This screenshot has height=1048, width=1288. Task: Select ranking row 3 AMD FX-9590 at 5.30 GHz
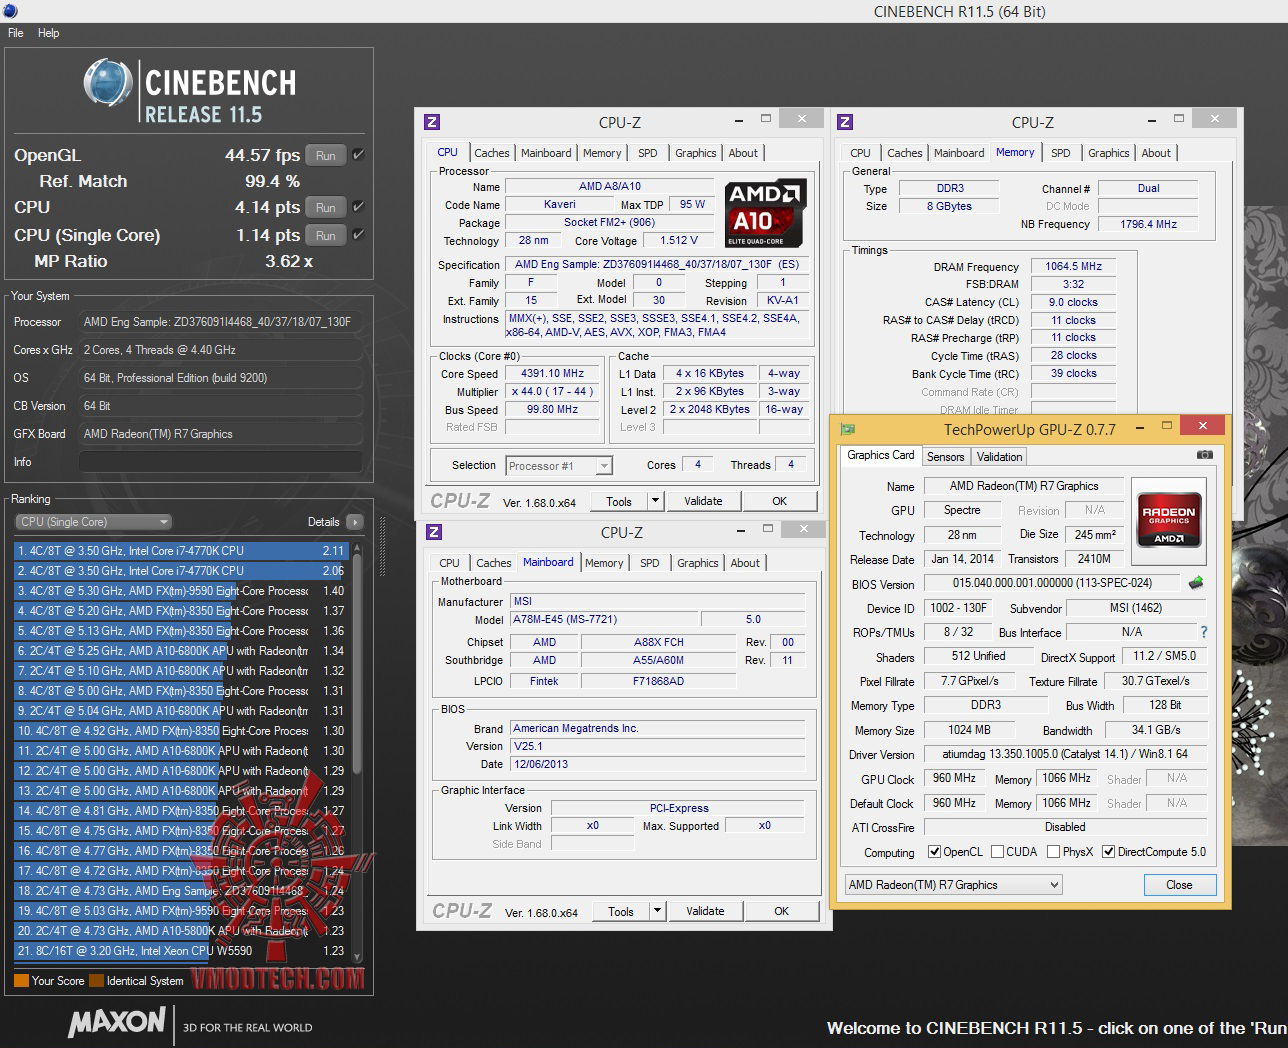pos(180,591)
